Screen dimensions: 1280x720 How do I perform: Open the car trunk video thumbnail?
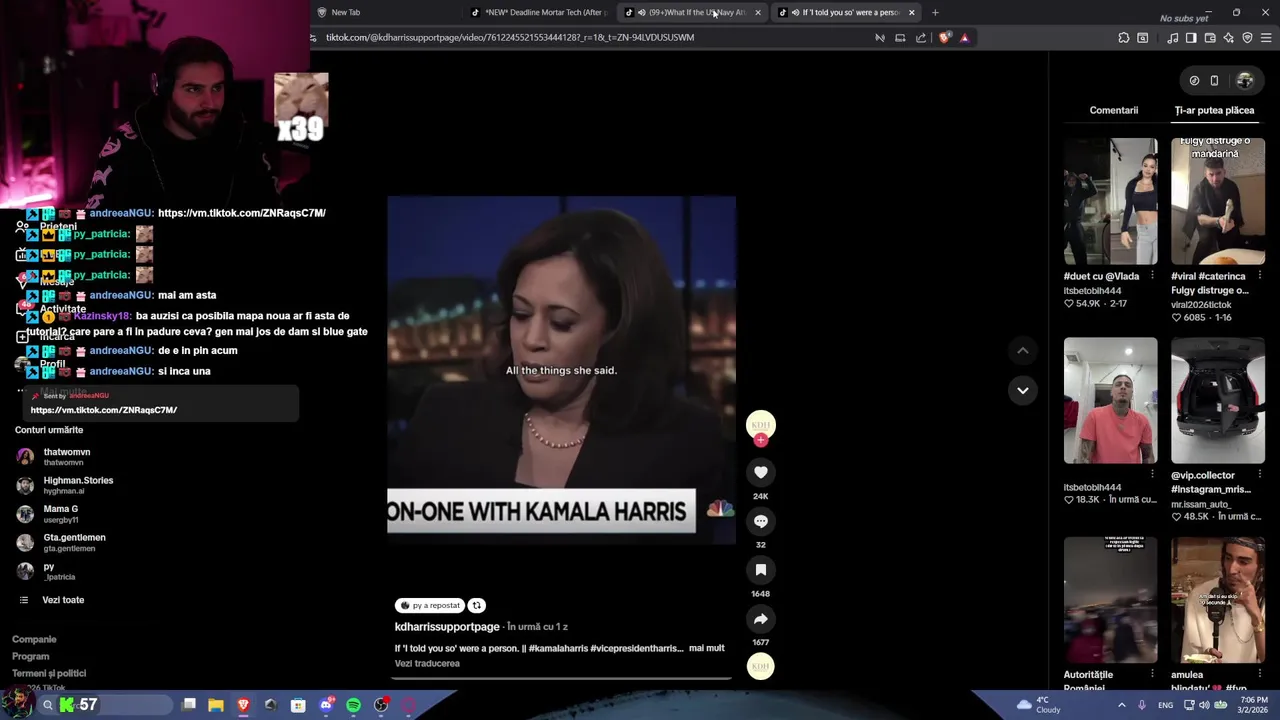tap(1218, 400)
